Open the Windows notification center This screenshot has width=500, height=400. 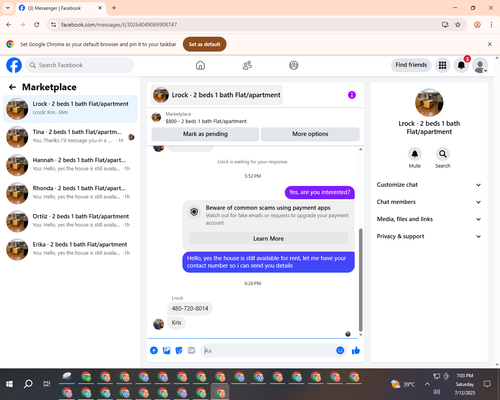tap(487, 384)
